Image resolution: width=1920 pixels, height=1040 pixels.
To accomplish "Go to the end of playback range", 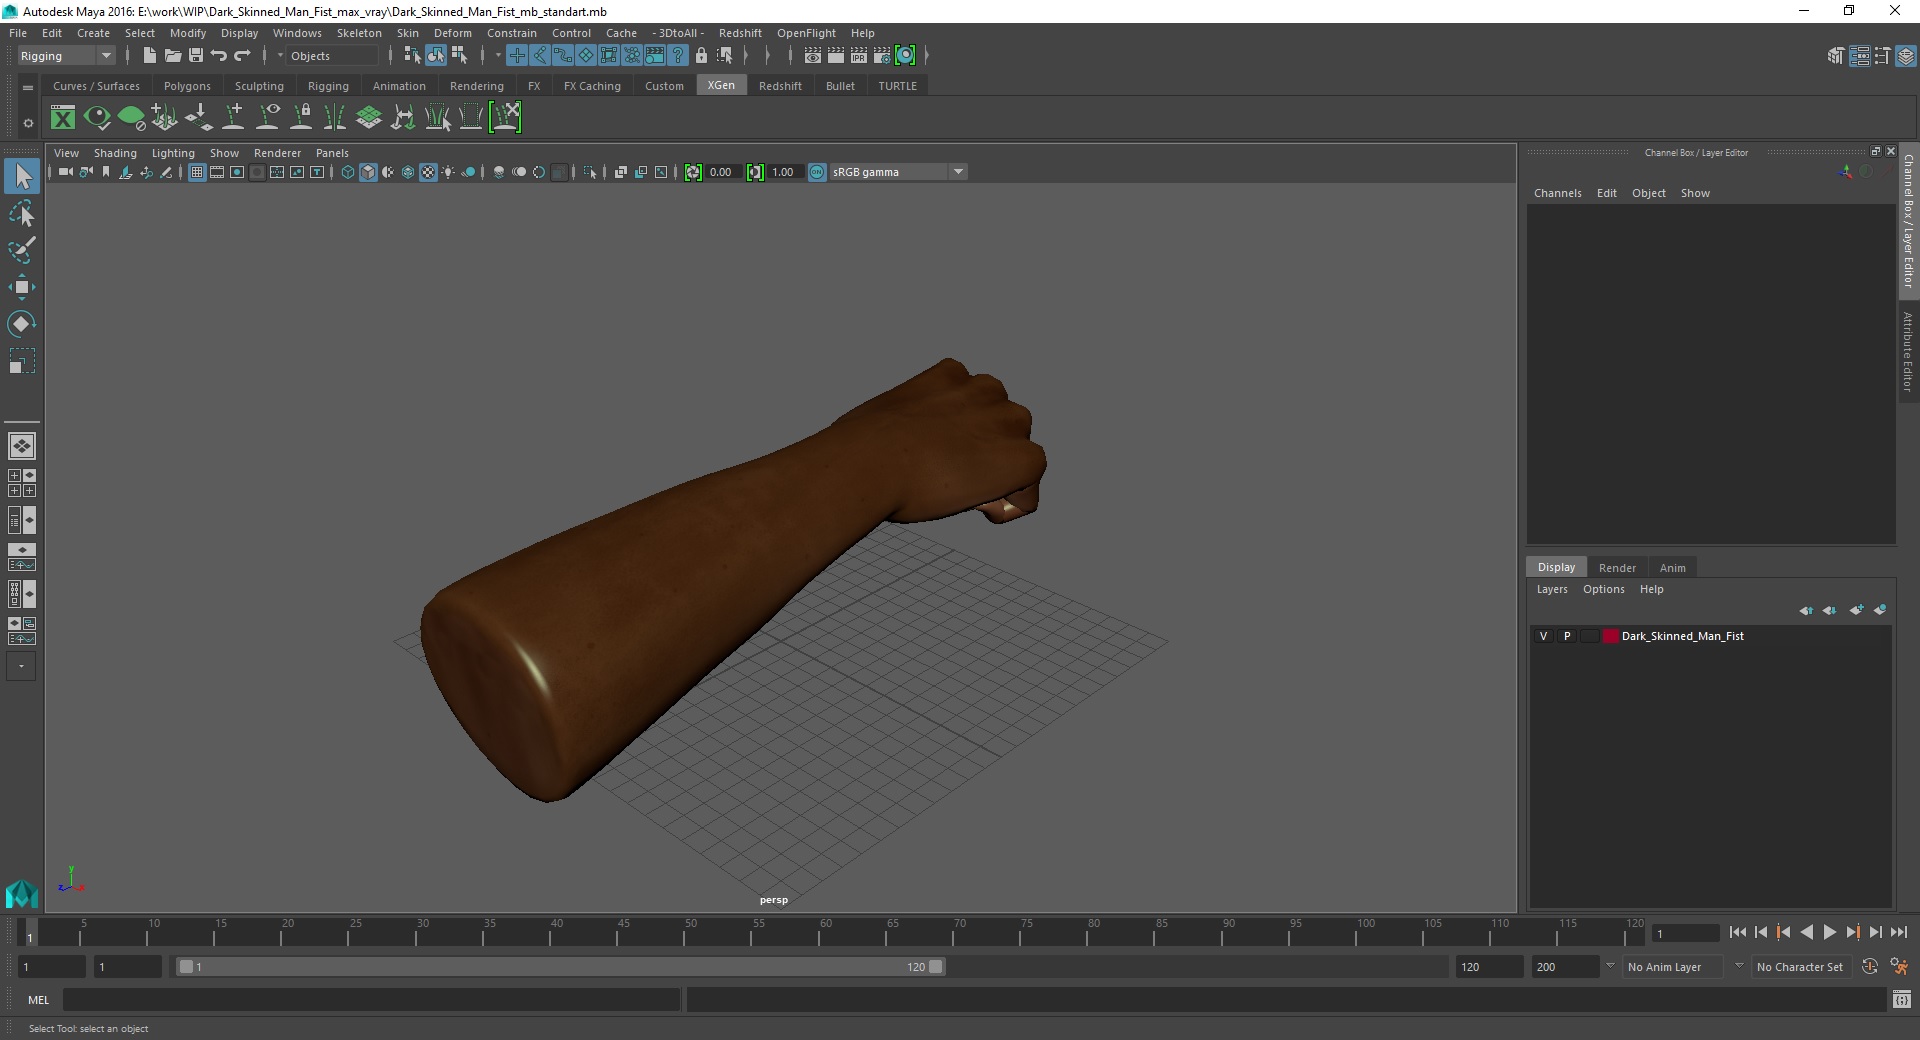I will pyautogui.click(x=1898, y=932).
